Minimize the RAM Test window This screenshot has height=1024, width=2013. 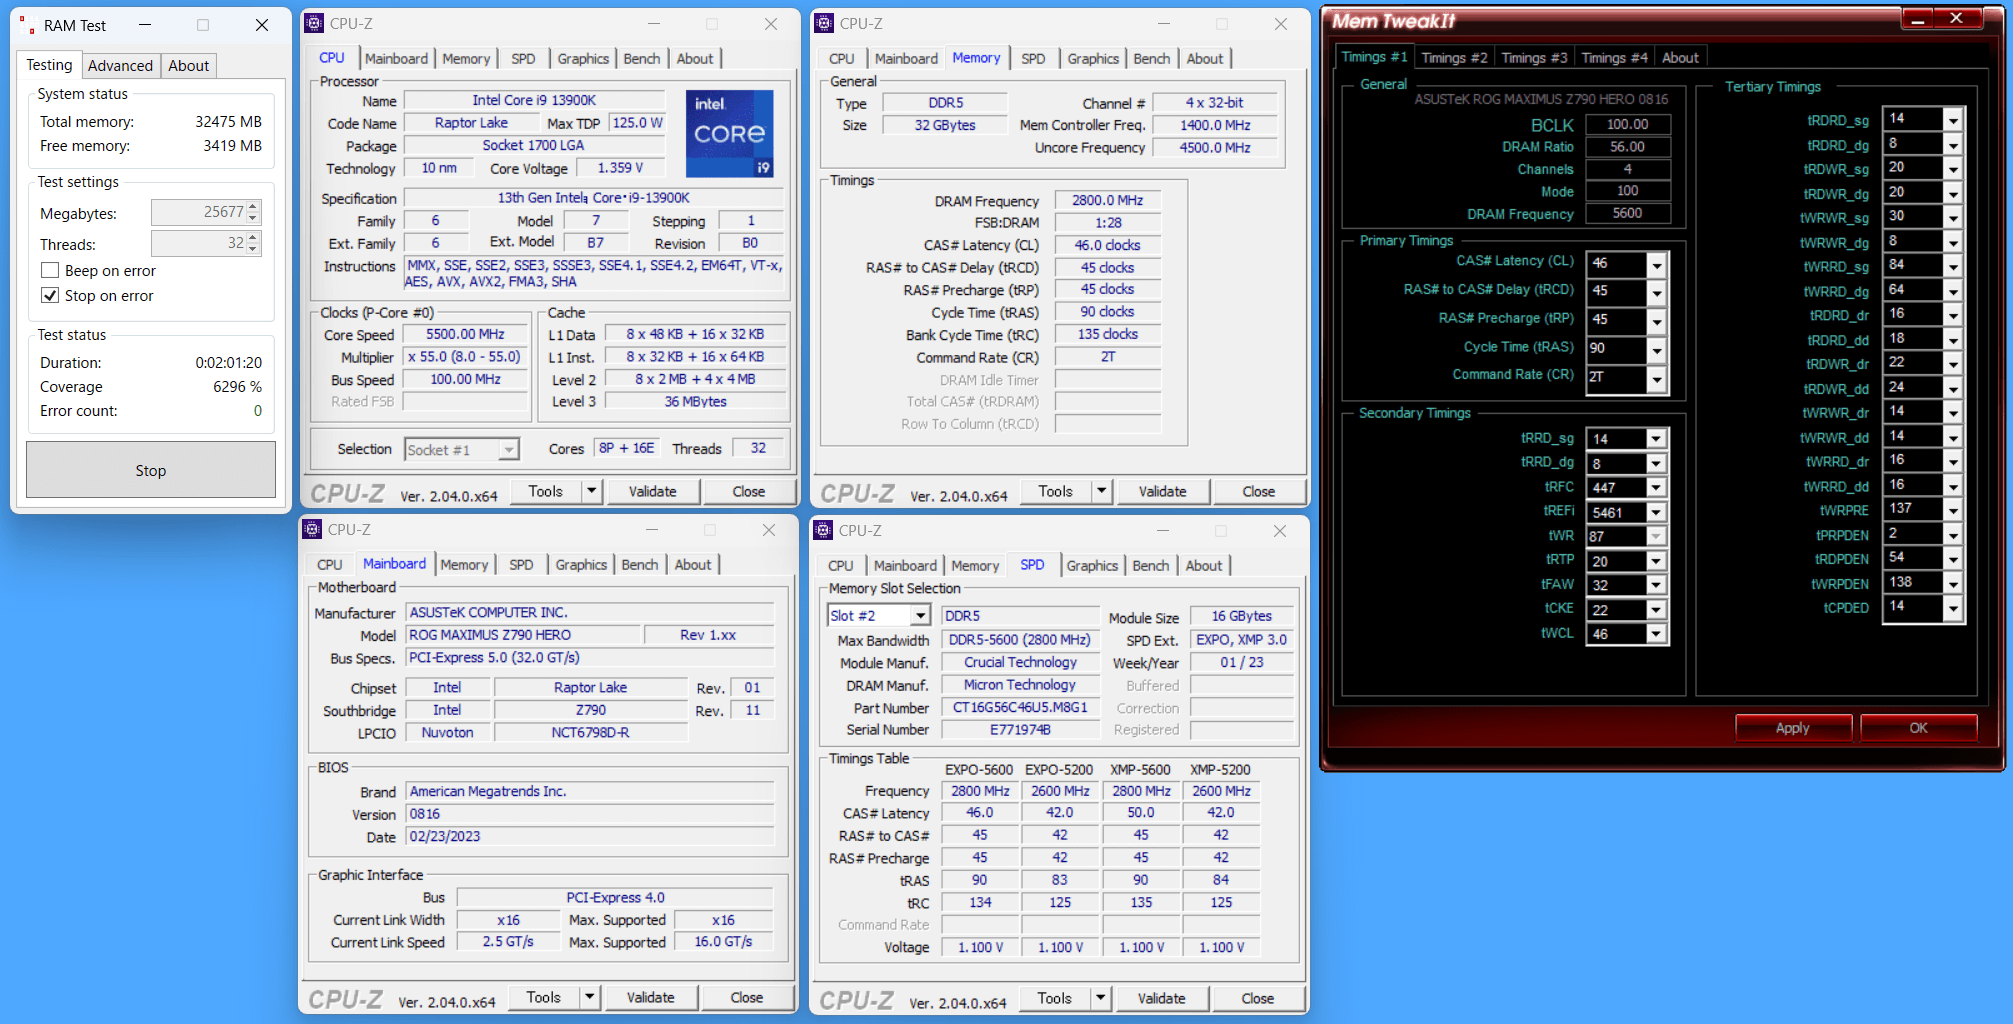[145, 25]
